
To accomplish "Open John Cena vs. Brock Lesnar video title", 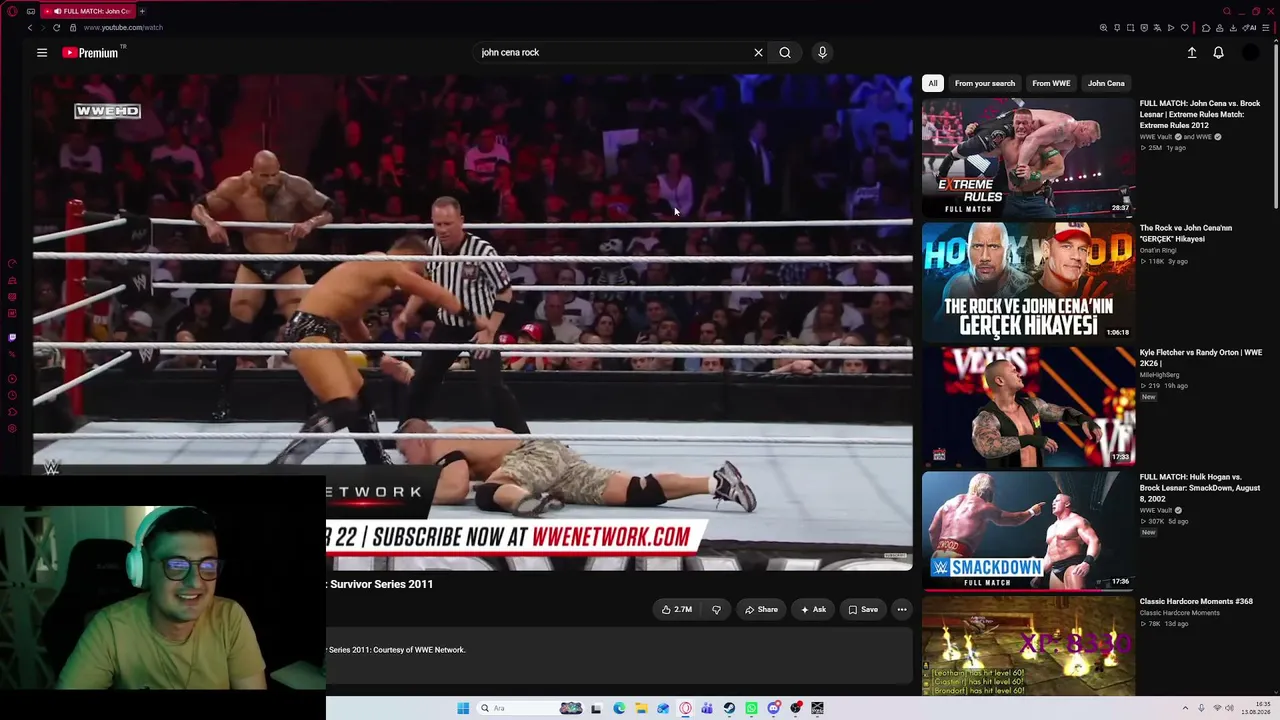I will [1200, 114].
